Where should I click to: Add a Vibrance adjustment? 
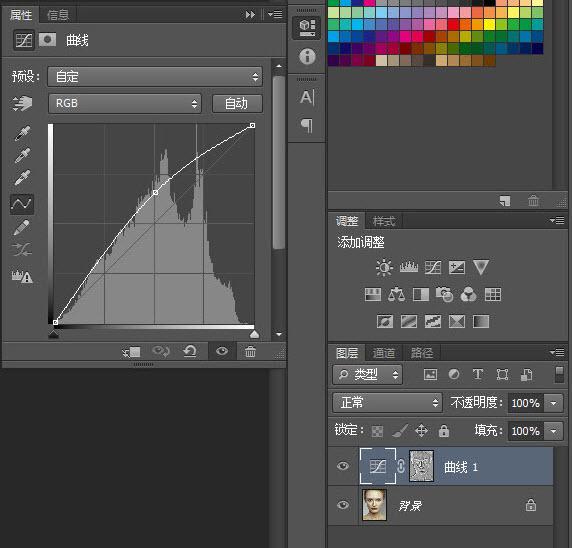pos(481,267)
